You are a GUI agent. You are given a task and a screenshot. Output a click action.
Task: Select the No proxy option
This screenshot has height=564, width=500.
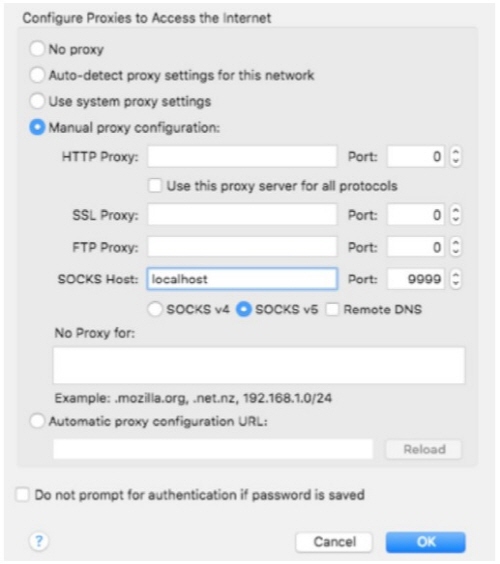pos(37,49)
